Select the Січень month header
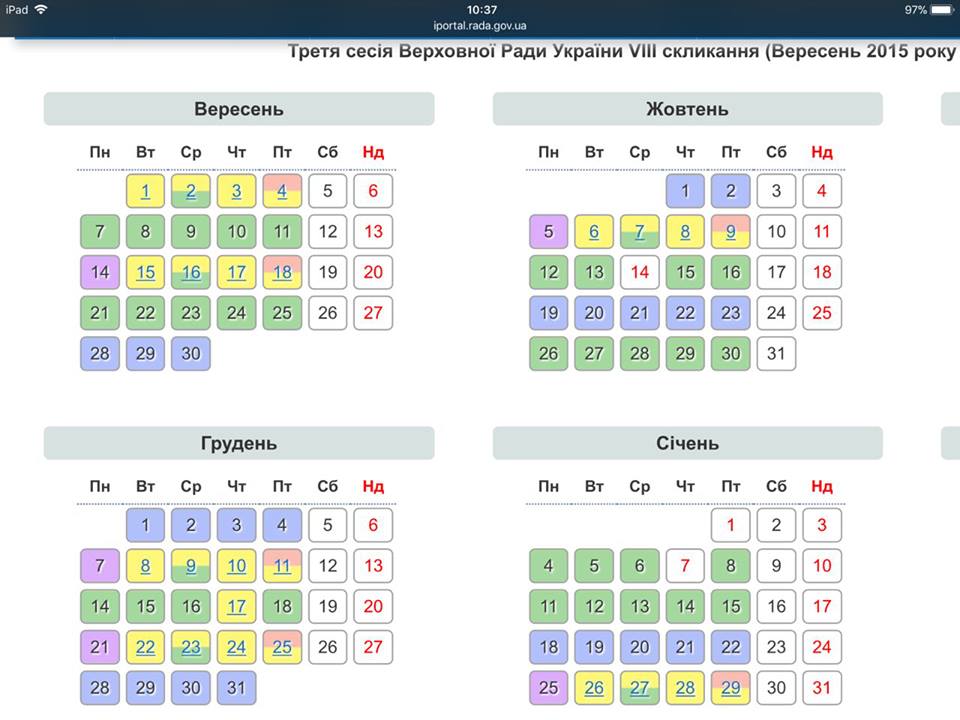The height and width of the screenshot is (720, 960). (687, 443)
